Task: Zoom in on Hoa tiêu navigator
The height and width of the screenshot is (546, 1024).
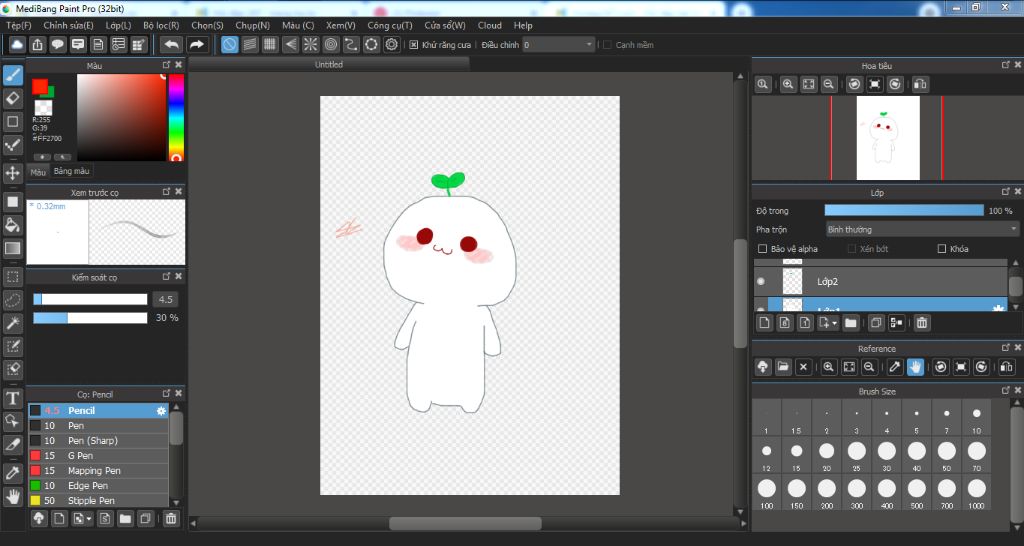Action: (788, 84)
